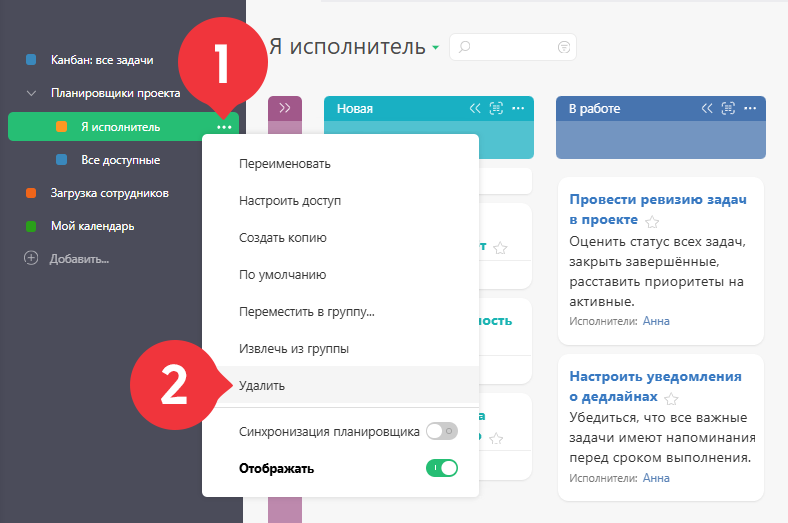Click the Отображать label
The height and width of the screenshot is (523, 788).
[x=276, y=469]
